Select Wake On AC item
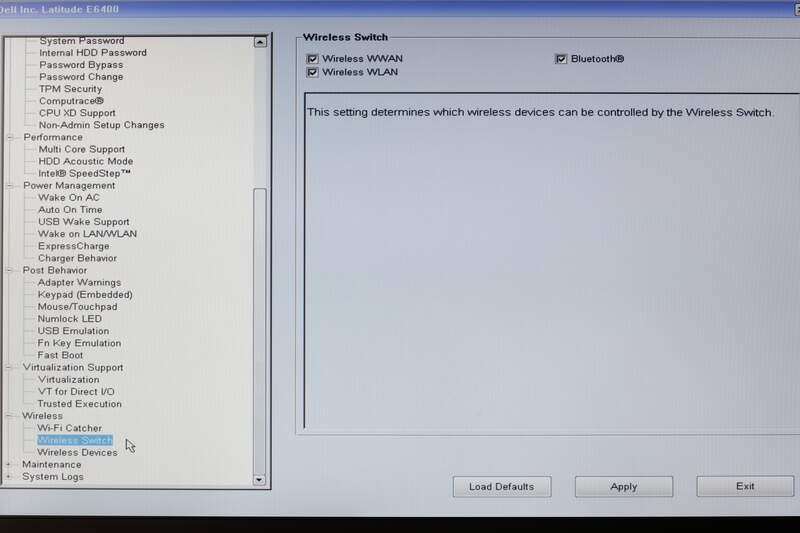 click(69, 197)
